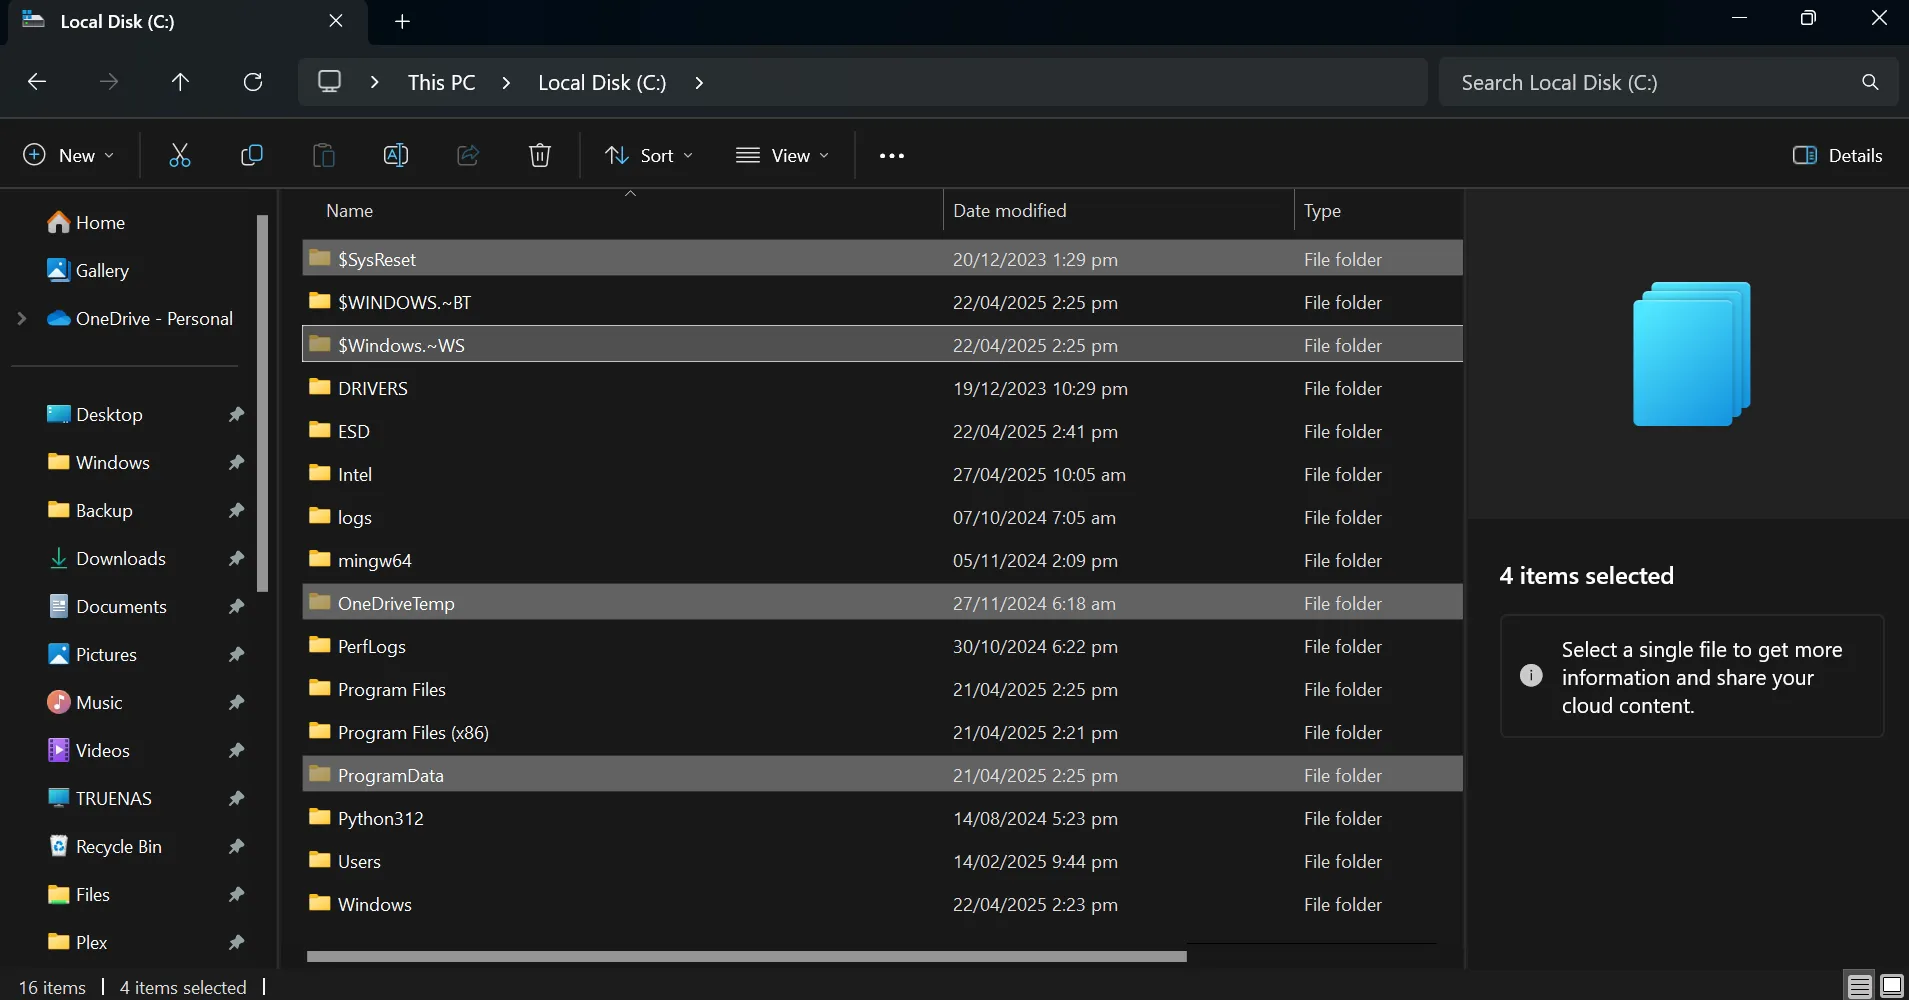Copy the selected folders
The width and height of the screenshot is (1909, 1000).
tap(252, 155)
